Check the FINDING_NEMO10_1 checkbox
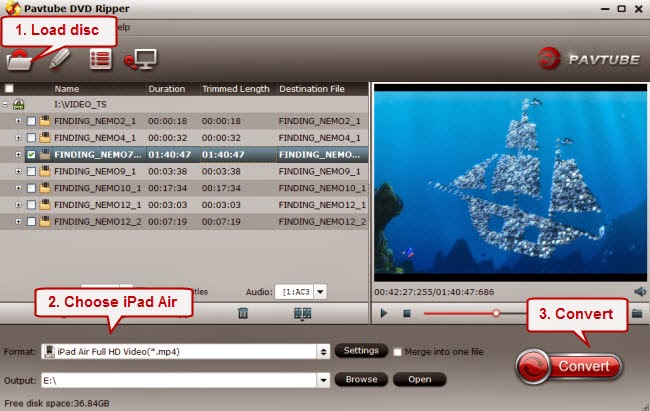The height and width of the screenshot is (411, 650). point(31,188)
